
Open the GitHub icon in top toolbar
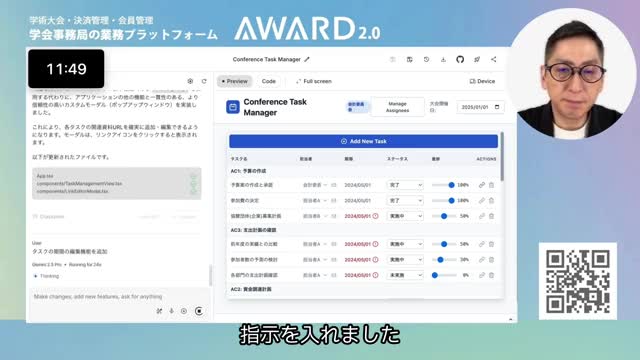[460, 60]
